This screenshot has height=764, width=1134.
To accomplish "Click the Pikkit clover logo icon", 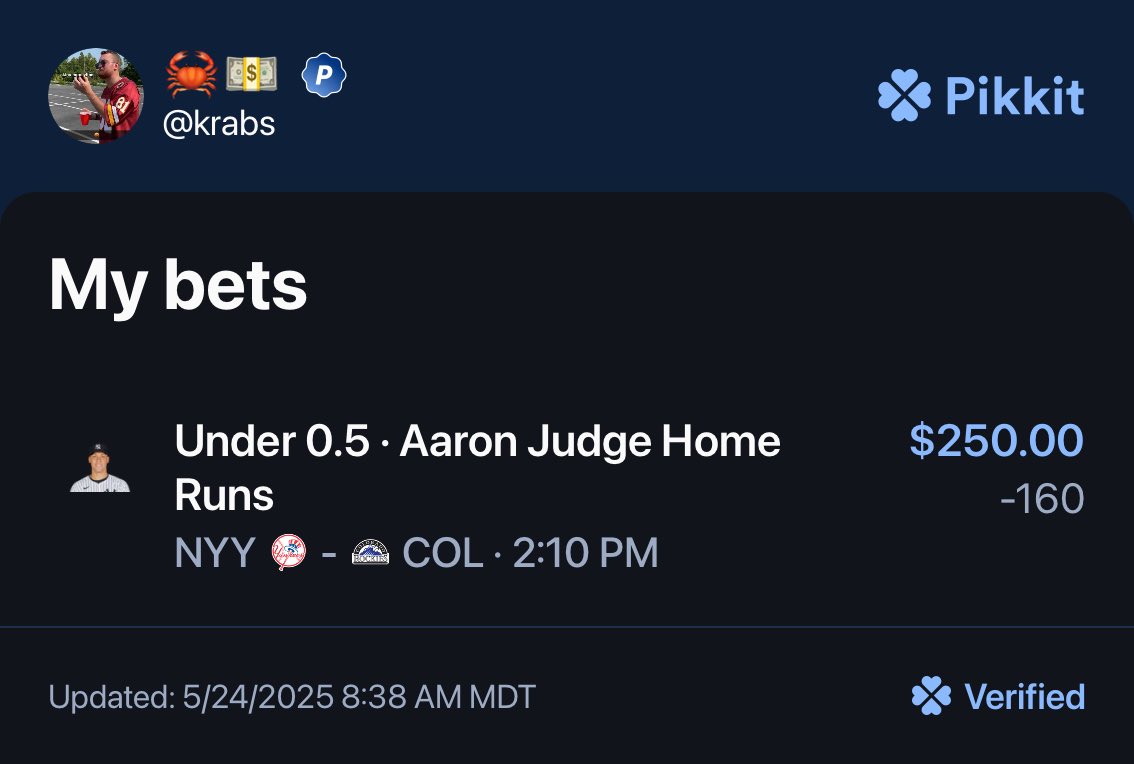I will pyautogui.click(x=904, y=97).
